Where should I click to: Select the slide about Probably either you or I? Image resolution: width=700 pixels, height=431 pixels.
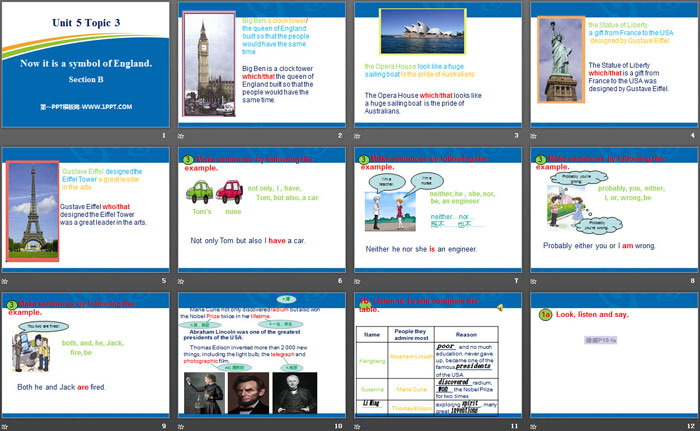click(x=612, y=210)
